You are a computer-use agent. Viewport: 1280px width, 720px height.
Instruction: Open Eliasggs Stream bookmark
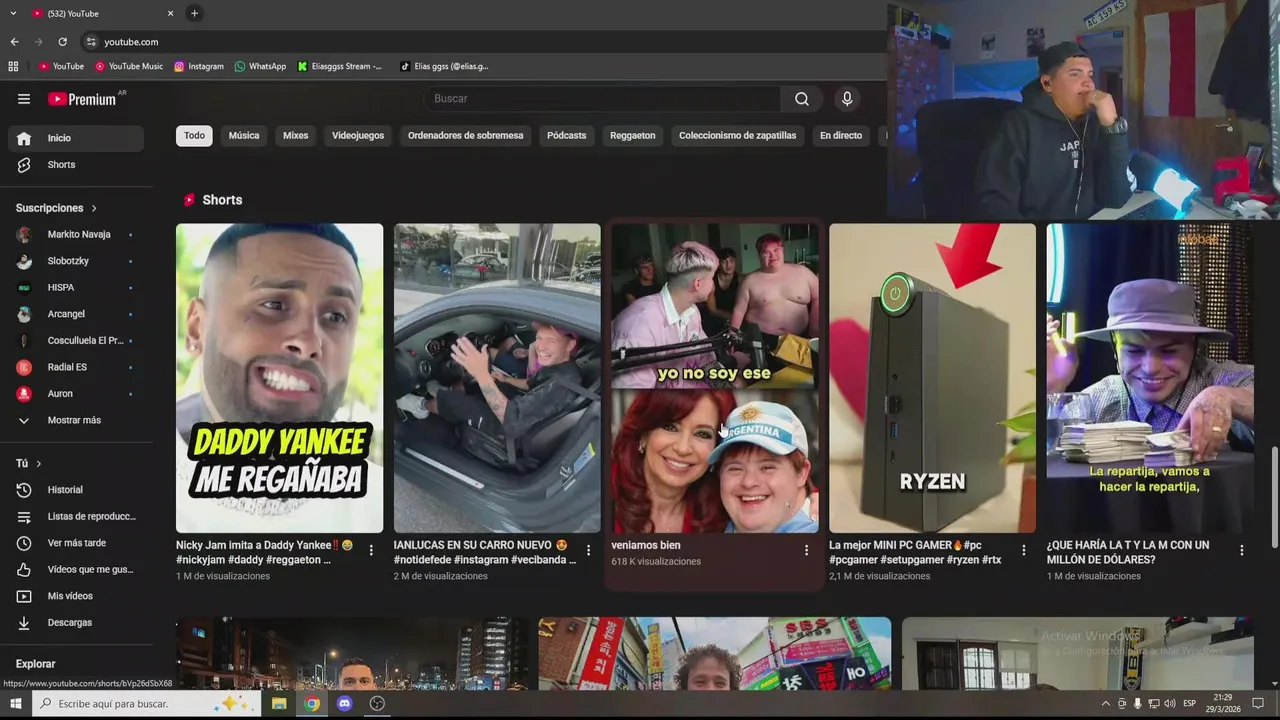coord(339,66)
